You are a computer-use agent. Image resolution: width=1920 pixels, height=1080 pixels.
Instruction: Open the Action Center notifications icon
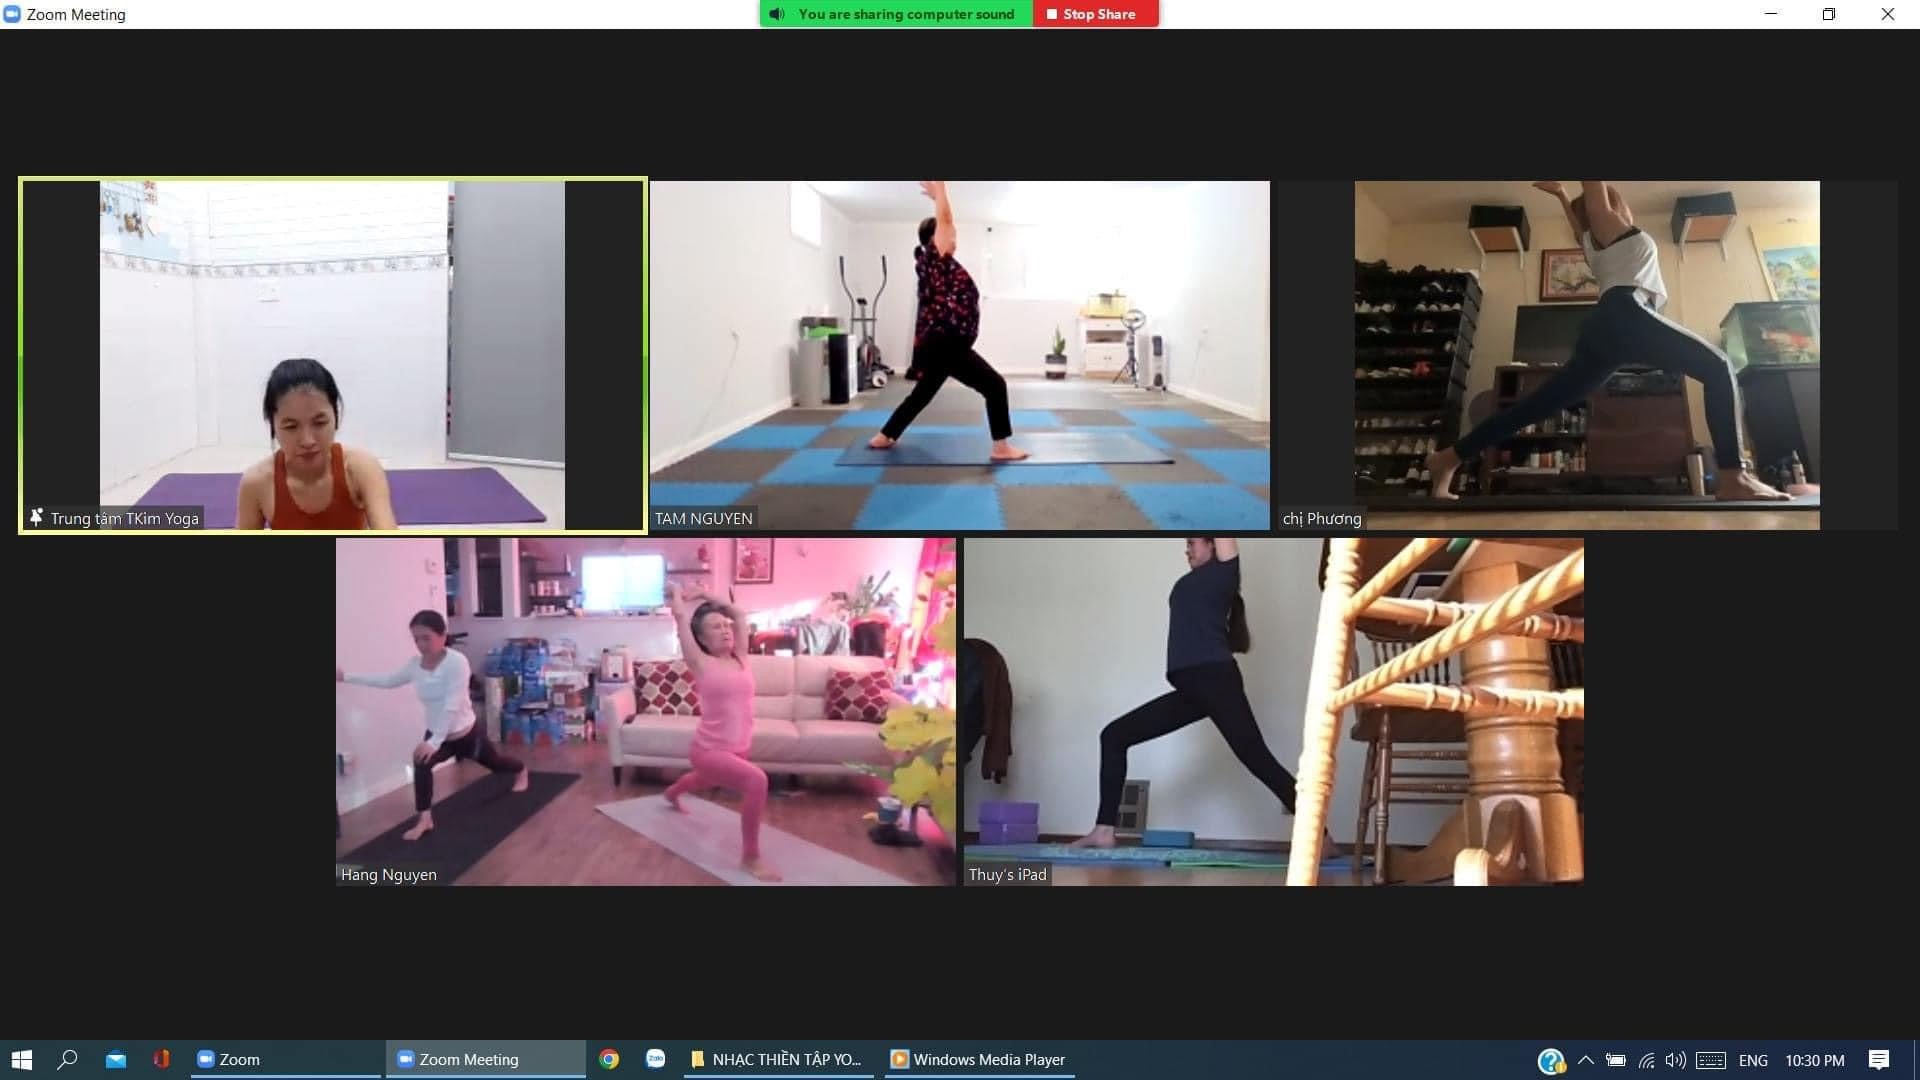click(x=1879, y=1060)
